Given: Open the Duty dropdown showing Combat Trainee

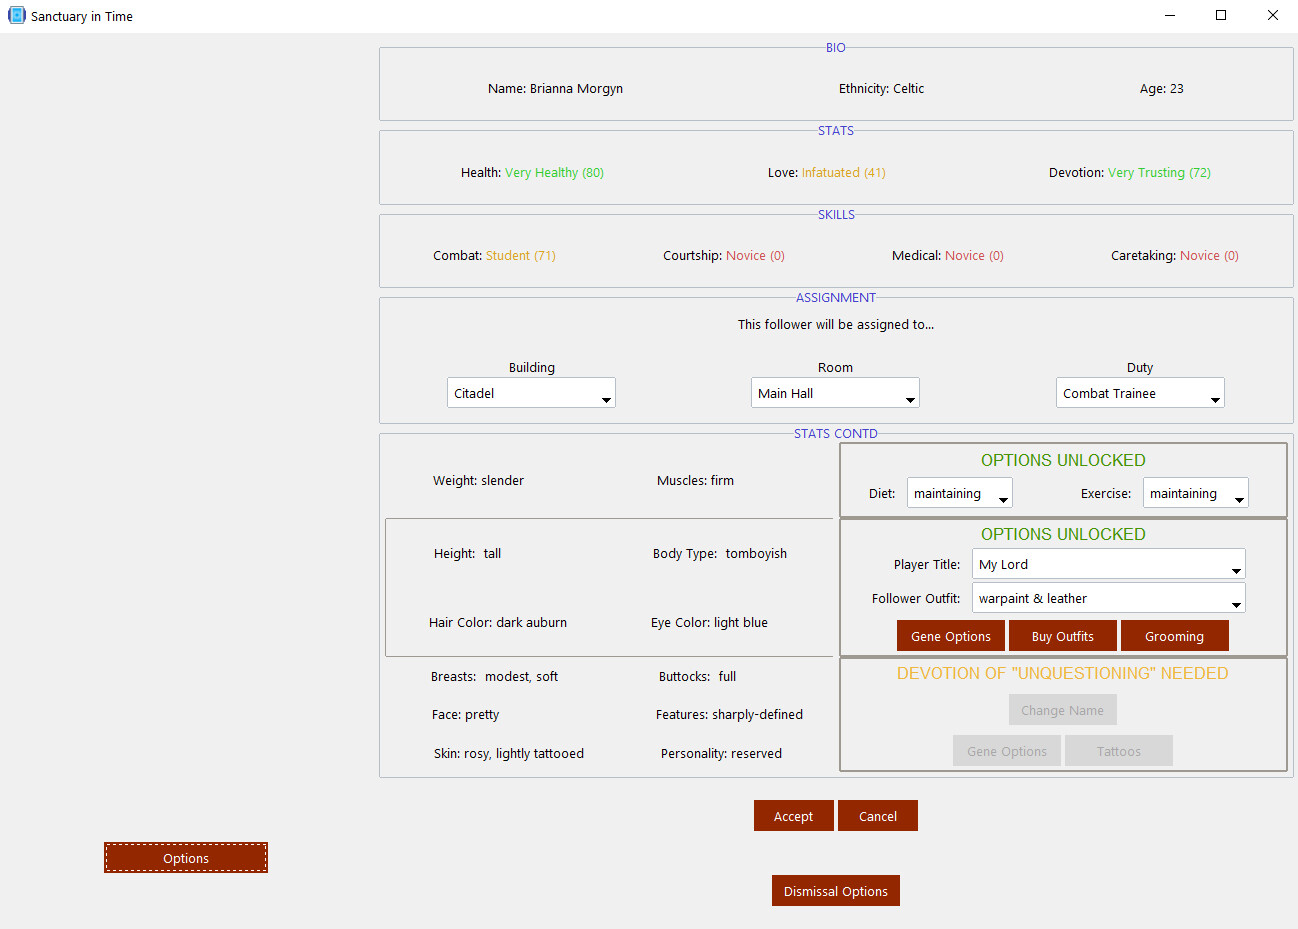Looking at the screenshot, I should [1140, 393].
